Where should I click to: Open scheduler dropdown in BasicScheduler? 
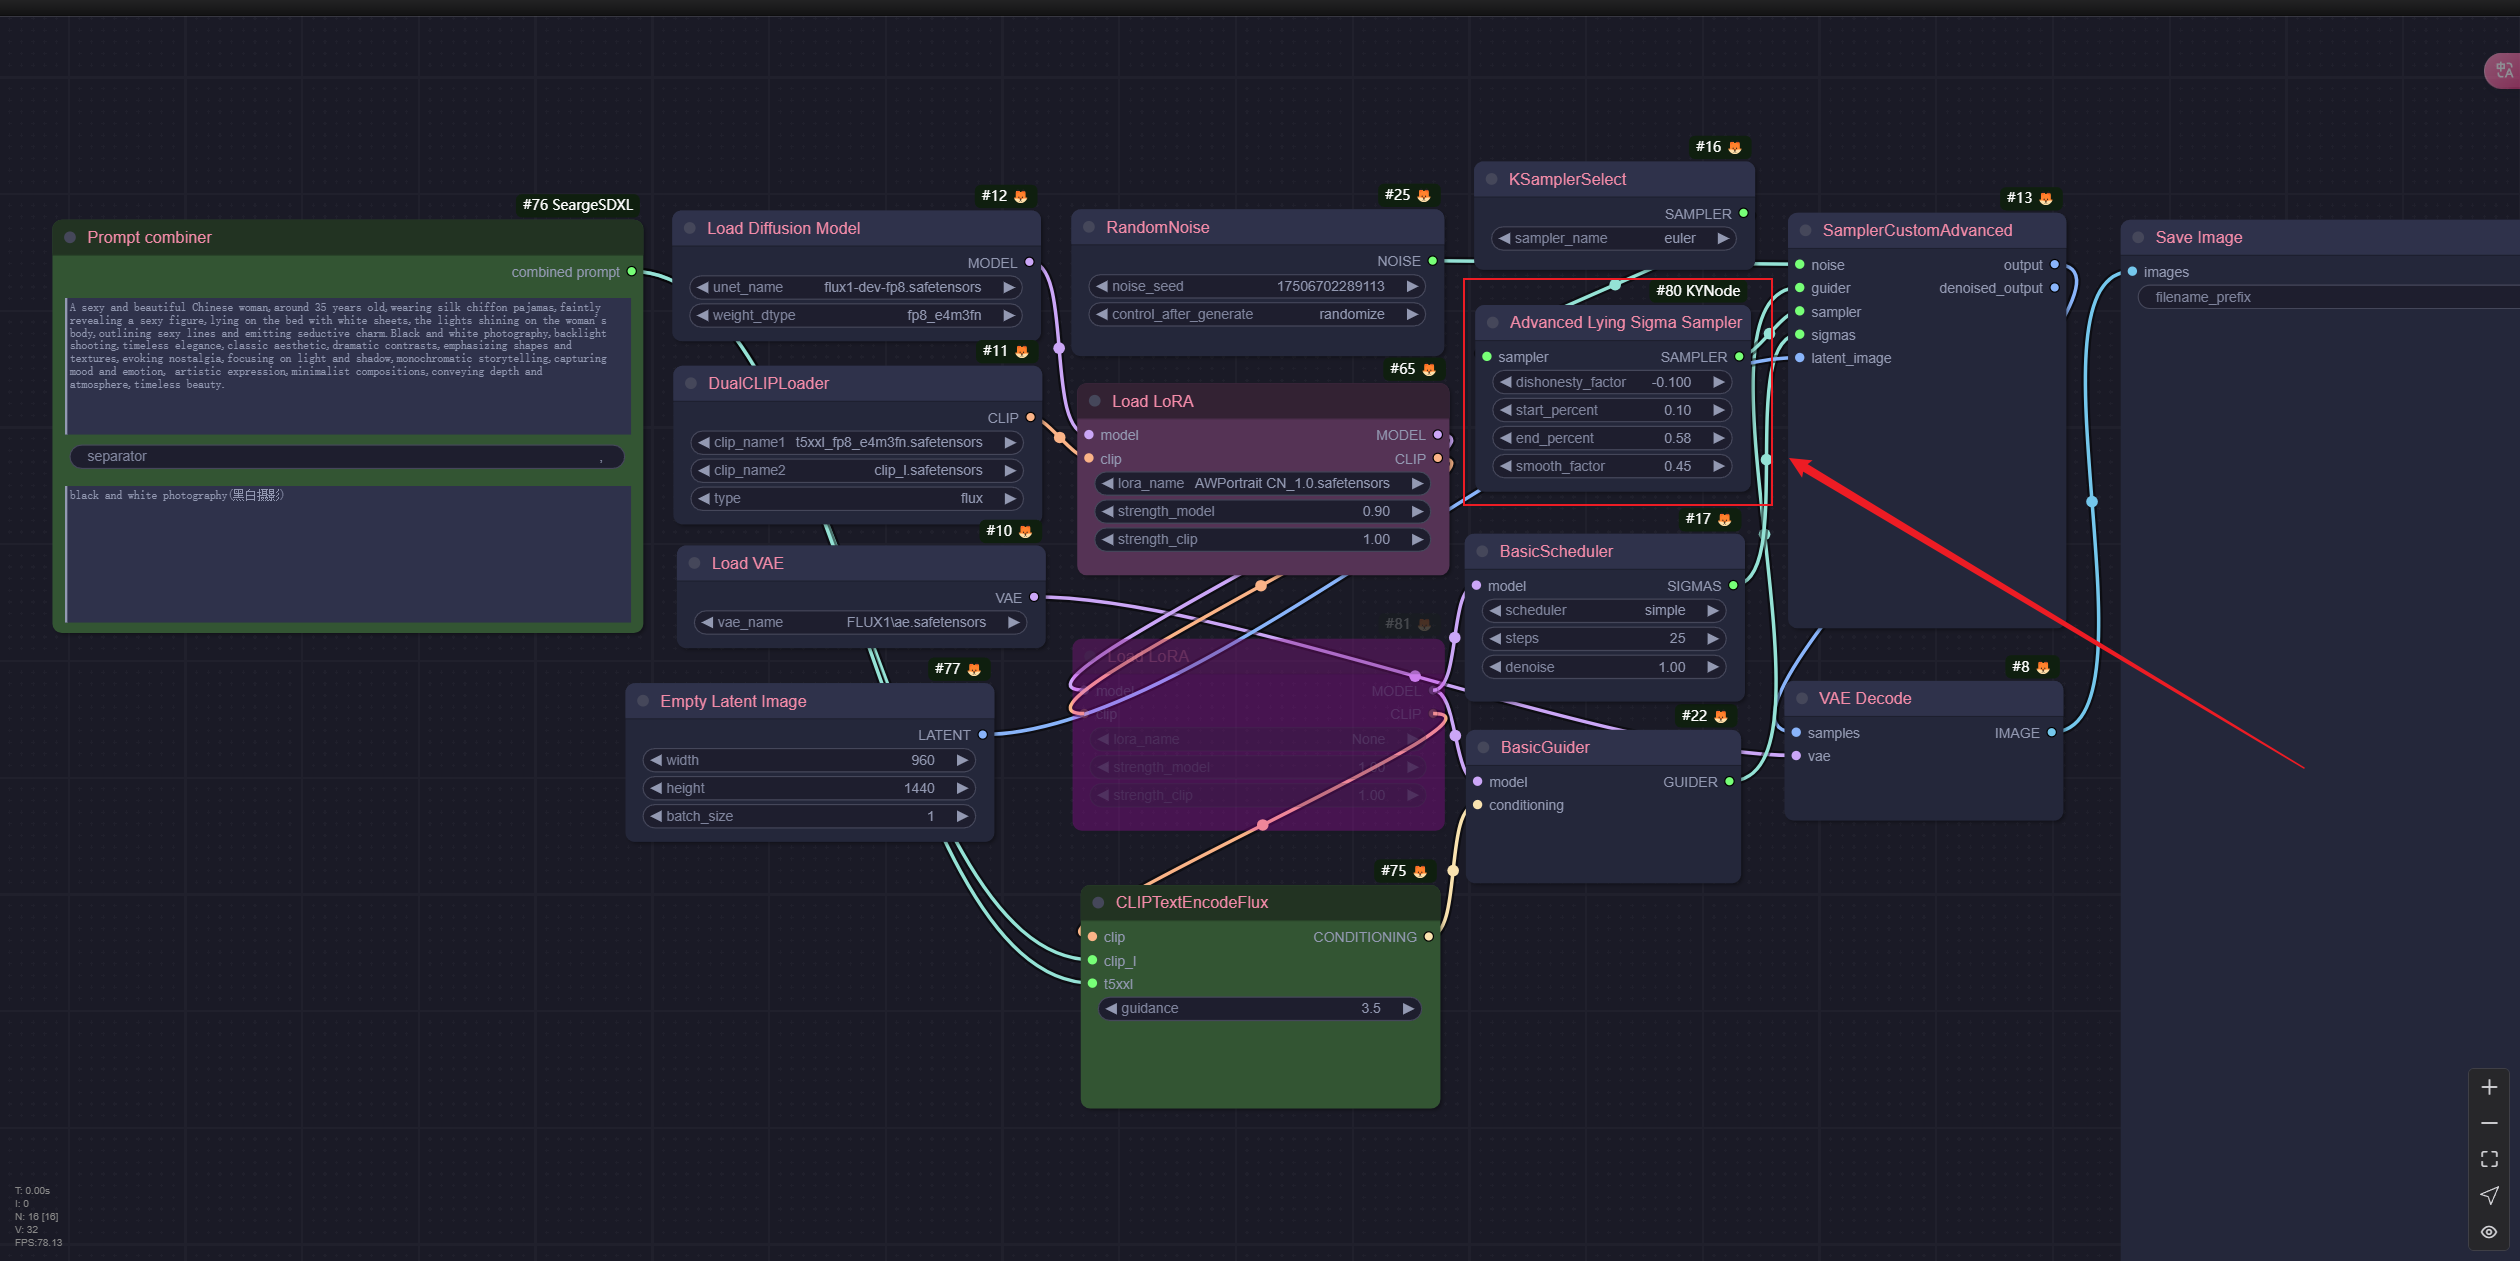click(x=1603, y=610)
